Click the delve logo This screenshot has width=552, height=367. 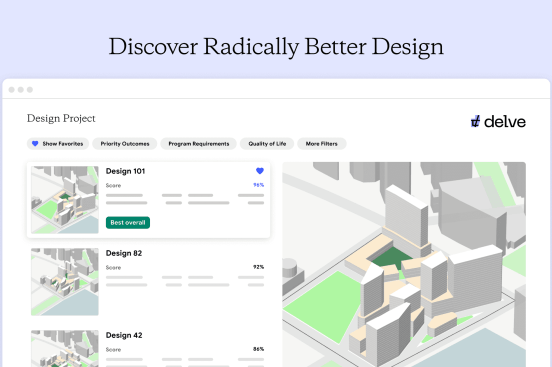coord(498,122)
